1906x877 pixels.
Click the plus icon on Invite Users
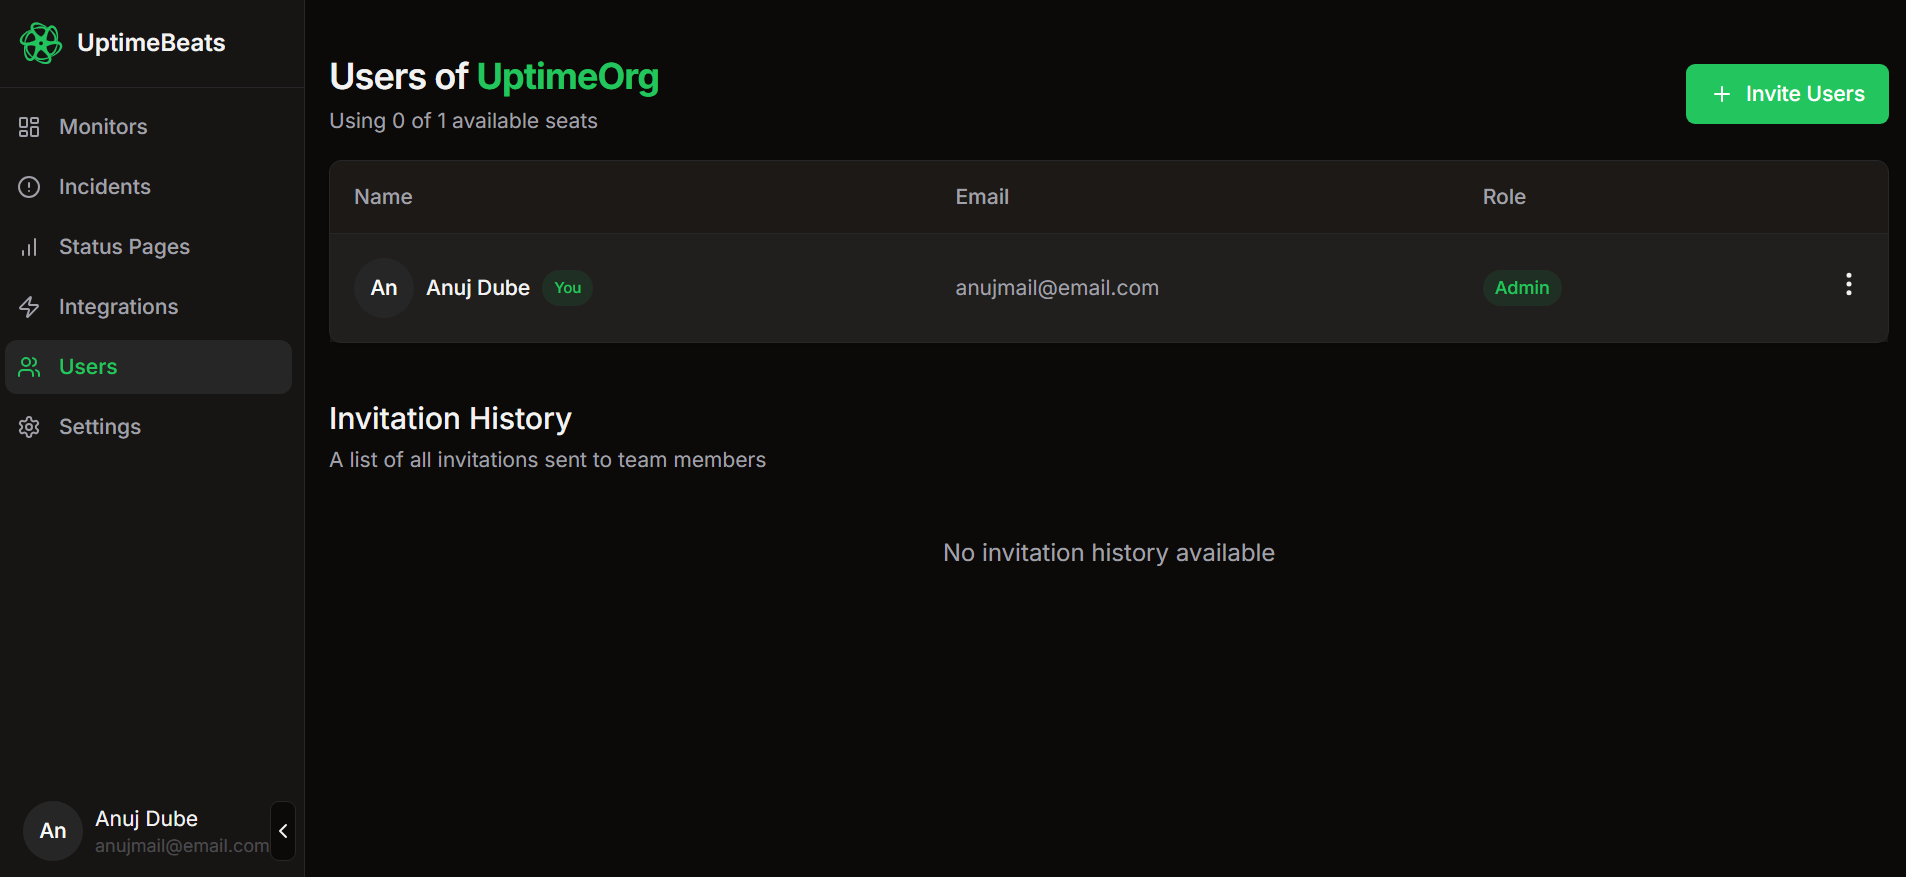tap(1721, 94)
